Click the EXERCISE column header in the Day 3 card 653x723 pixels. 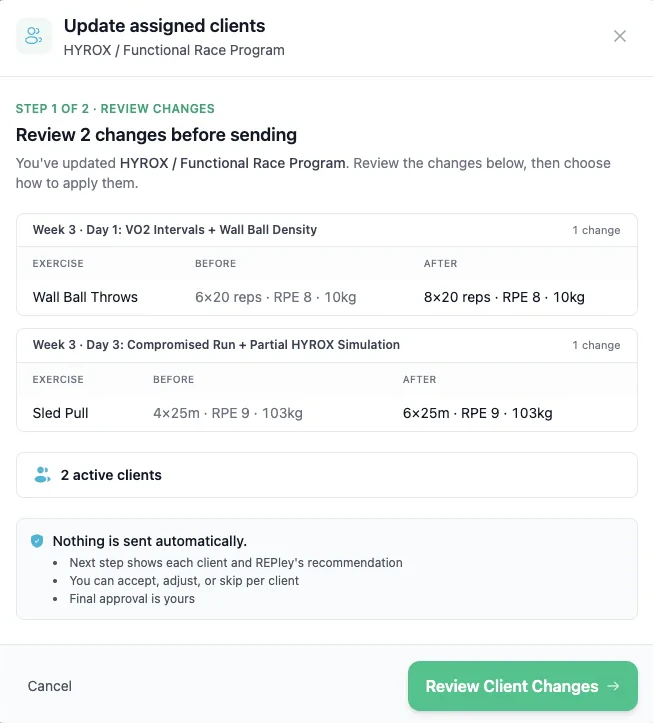coord(58,379)
